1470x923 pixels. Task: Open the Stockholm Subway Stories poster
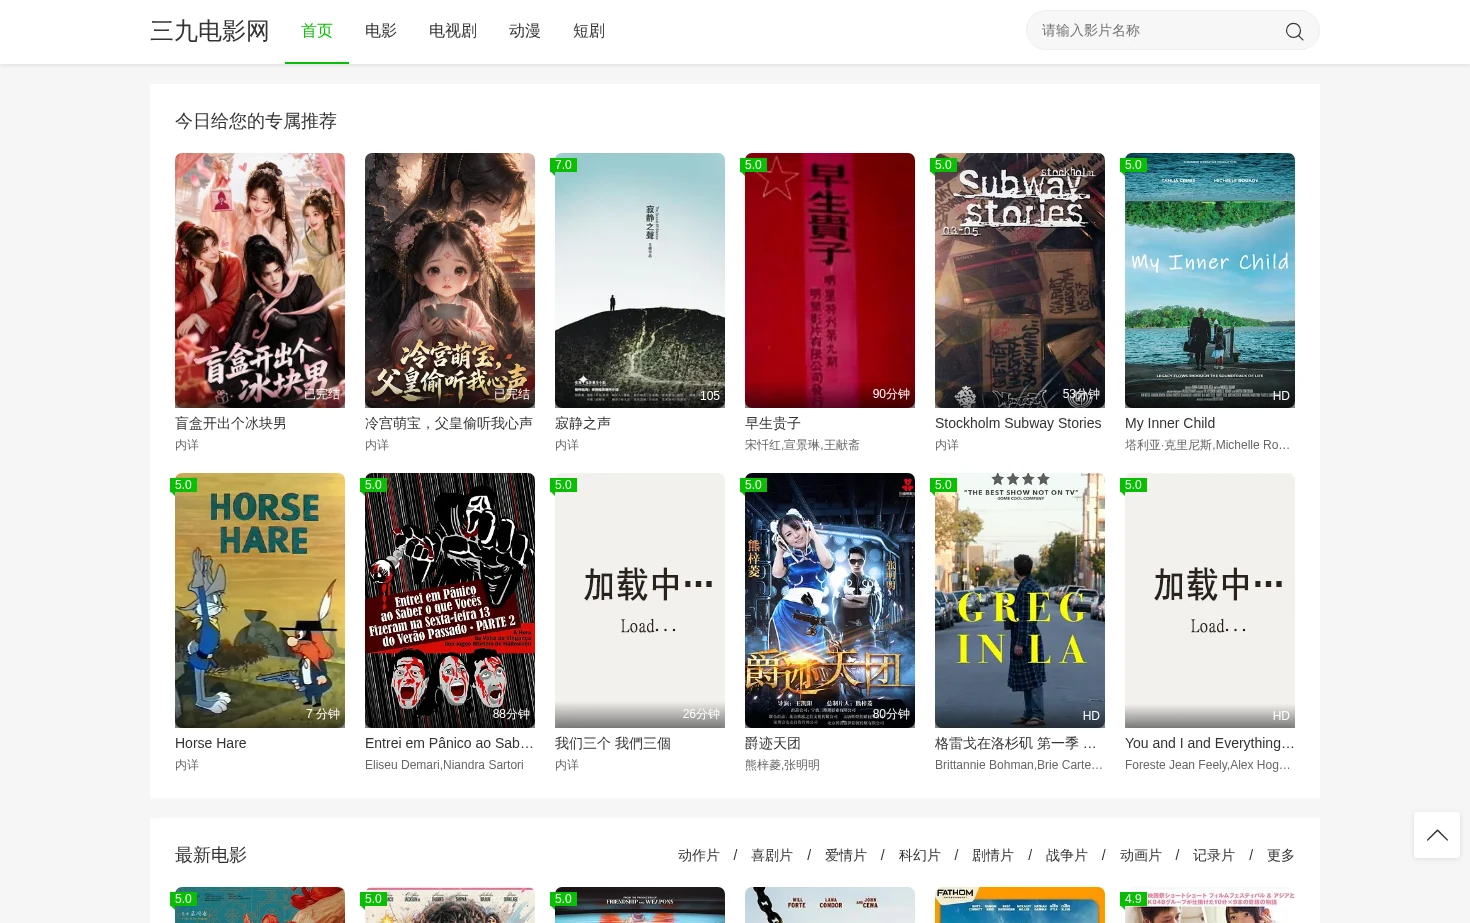[1020, 280]
